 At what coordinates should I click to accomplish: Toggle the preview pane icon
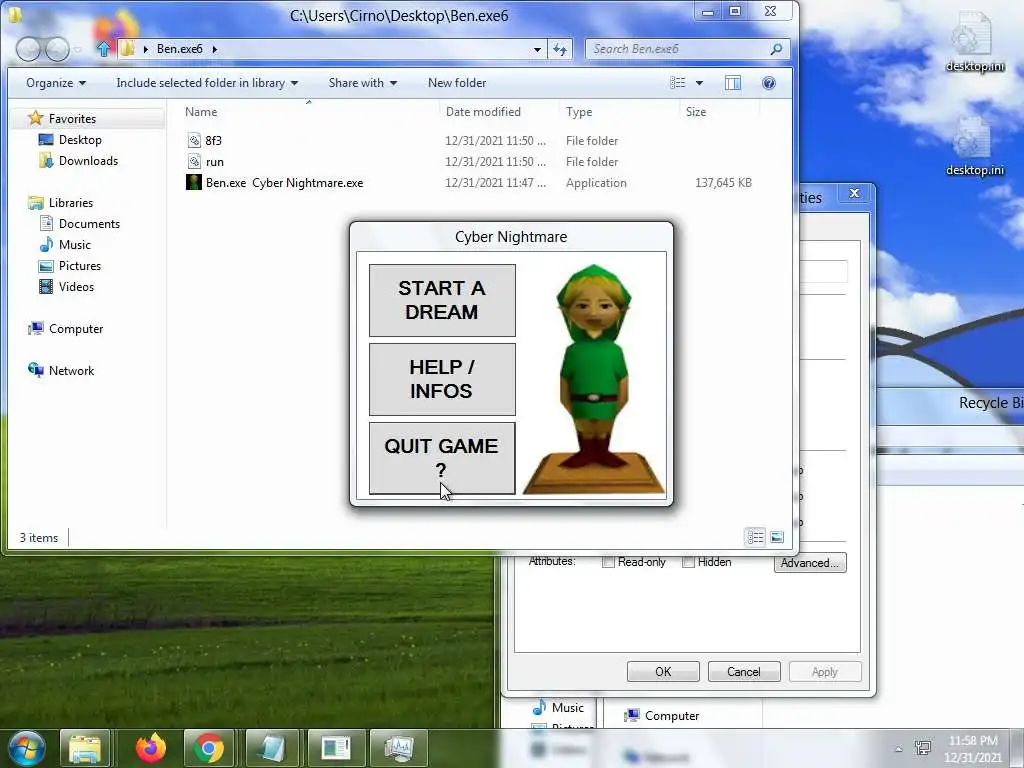coord(733,83)
